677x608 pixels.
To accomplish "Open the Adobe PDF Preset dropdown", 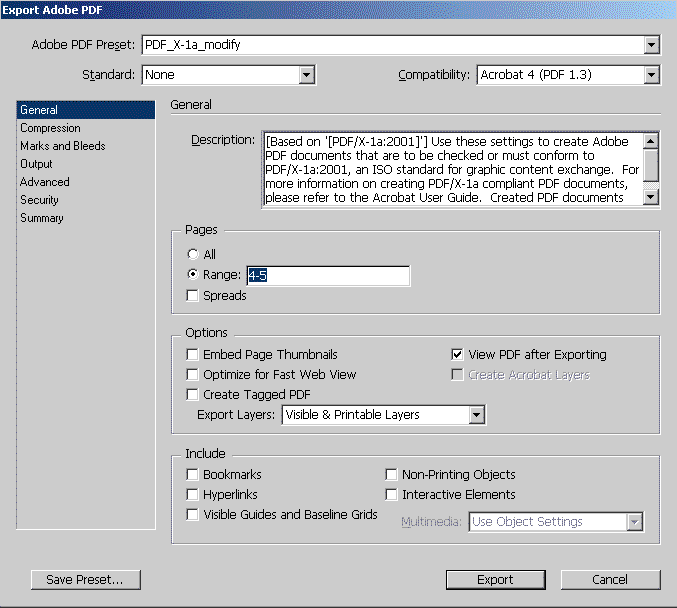I will click(x=401, y=45).
